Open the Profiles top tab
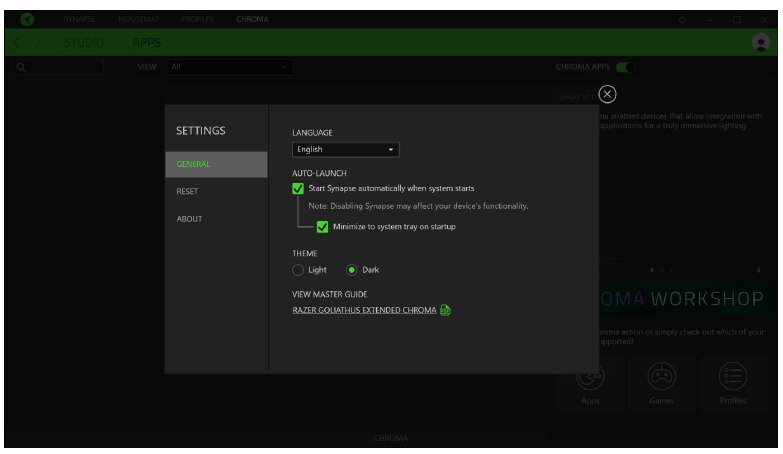This screenshot has width=783, height=454. tap(197, 19)
